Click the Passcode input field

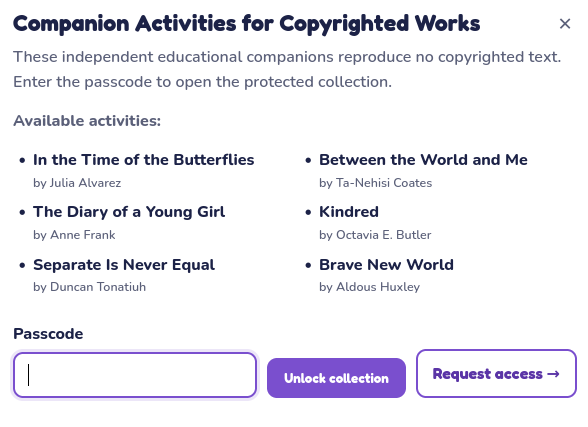(x=135, y=375)
